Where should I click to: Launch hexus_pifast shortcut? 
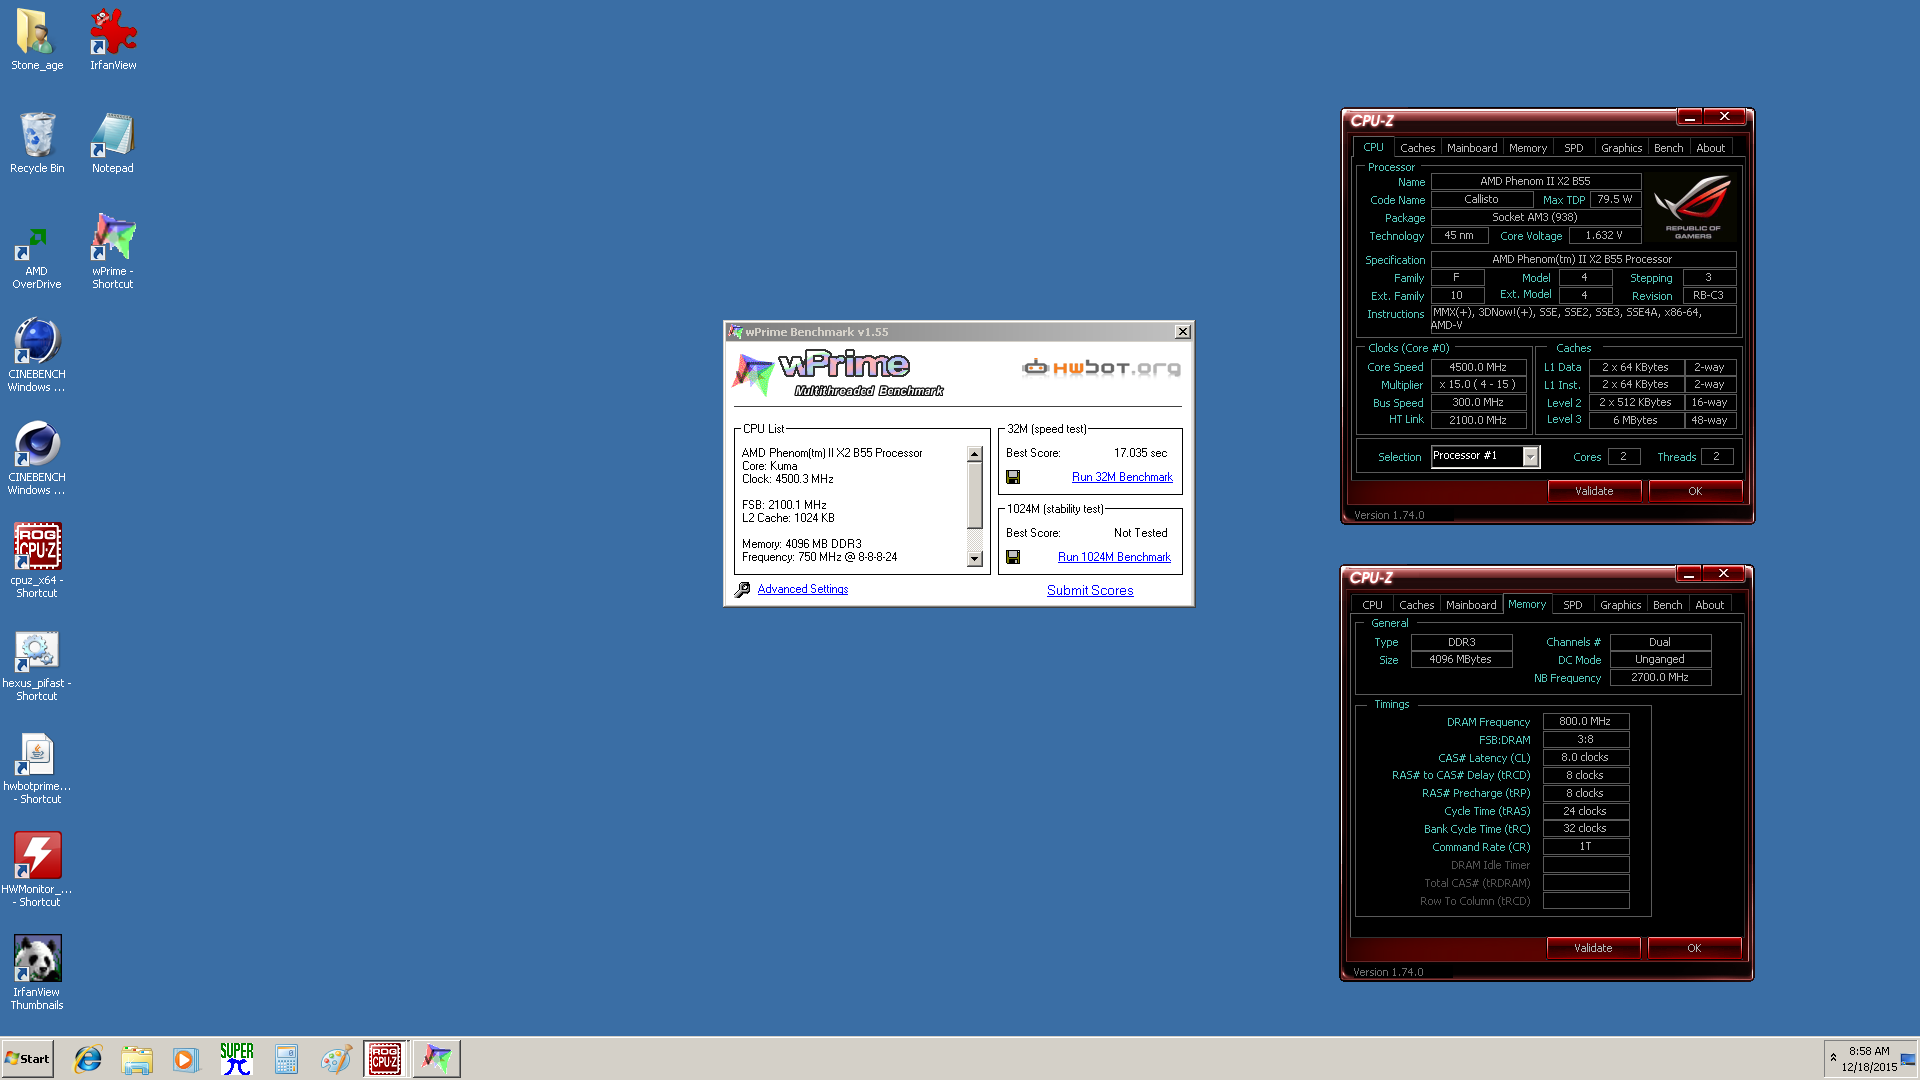[x=37, y=665]
